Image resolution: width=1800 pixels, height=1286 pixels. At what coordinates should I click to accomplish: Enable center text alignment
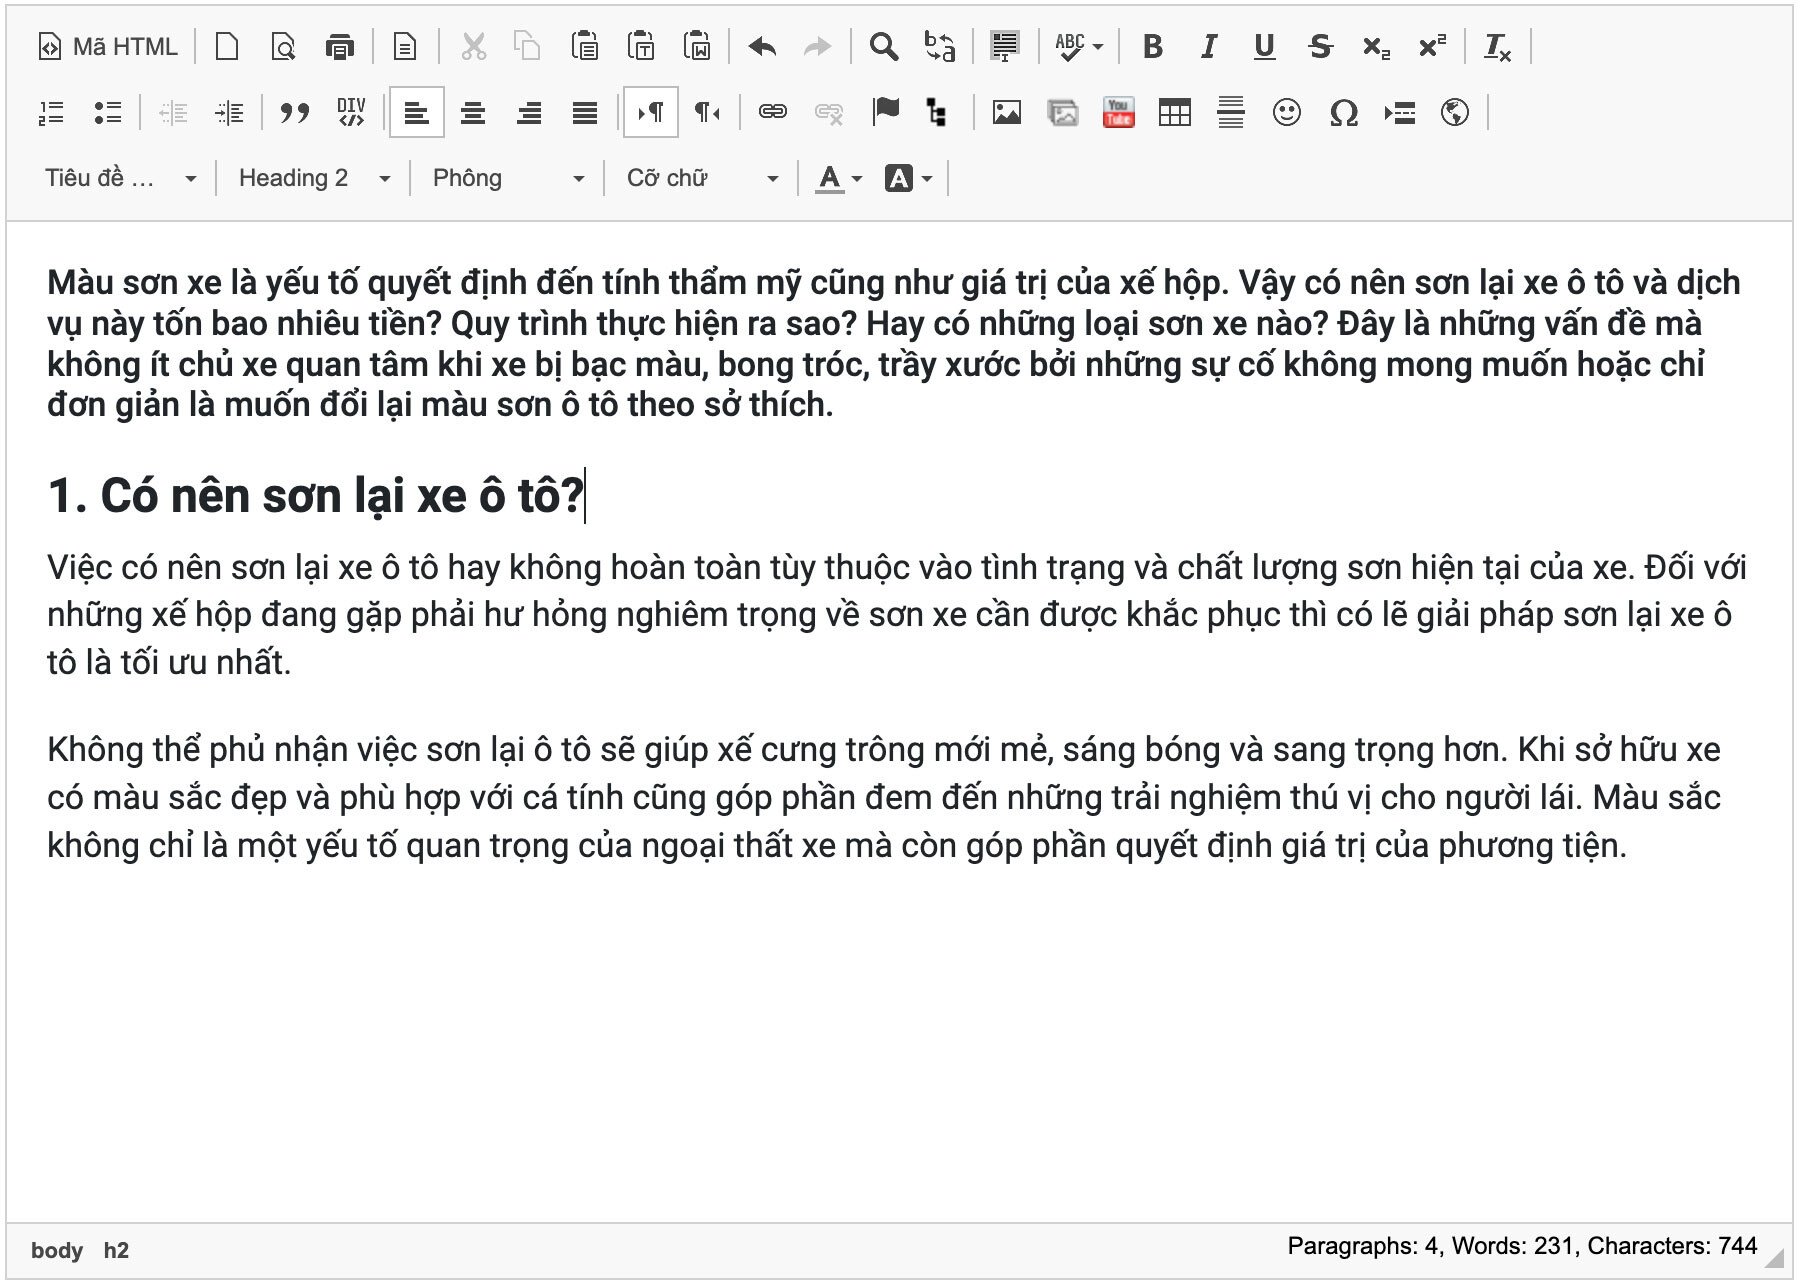coord(473,112)
